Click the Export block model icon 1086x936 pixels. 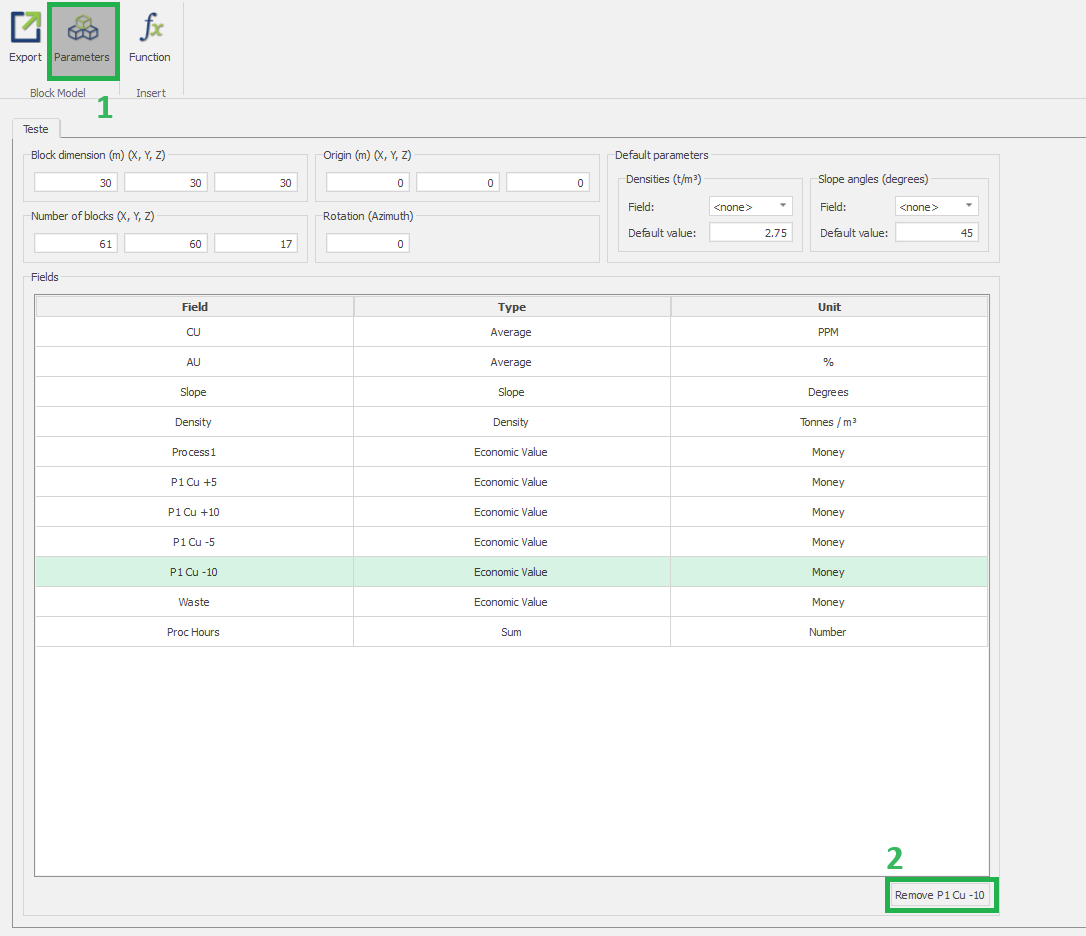pyautogui.click(x=25, y=38)
